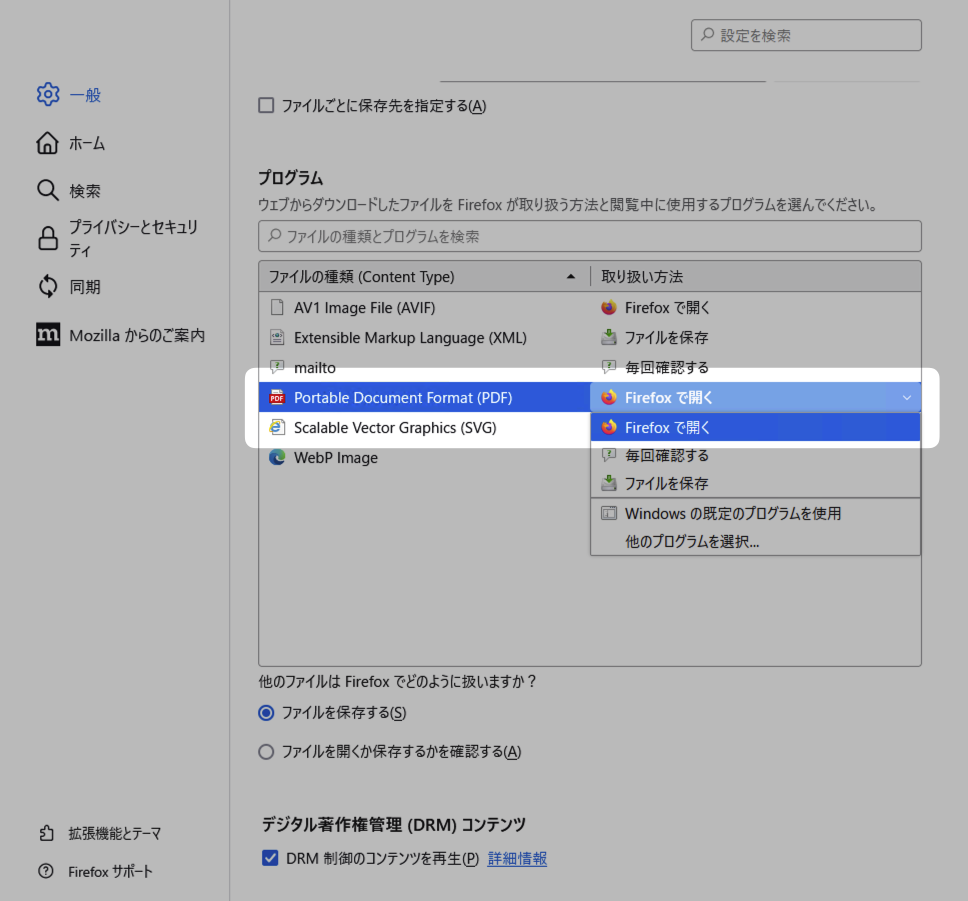Open the '一般' settings category
Viewport: 968px width, 901px height.
85,95
